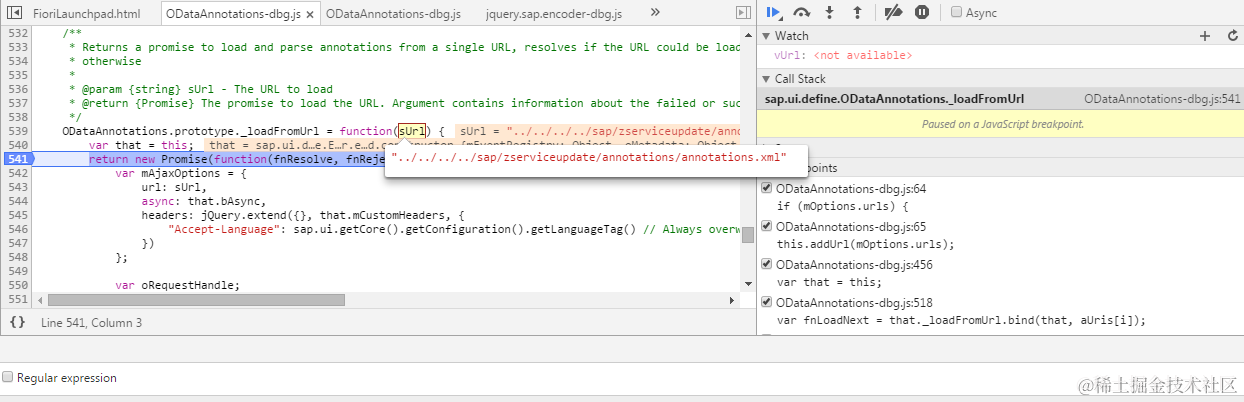Click the scroll left arrow under the code
The height and width of the screenshot is (402, 1244).
pyautogui.click(x=39, y=300)
